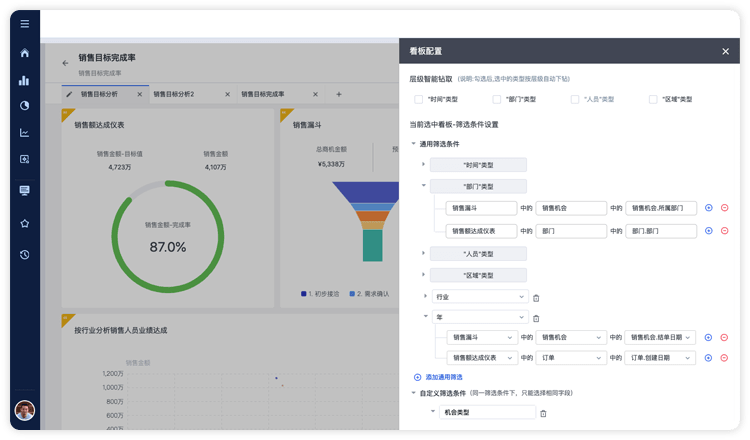Open the hamburger menu in sidebar
The width and height of the screenshot is (750, 440).
pos(25,23)
